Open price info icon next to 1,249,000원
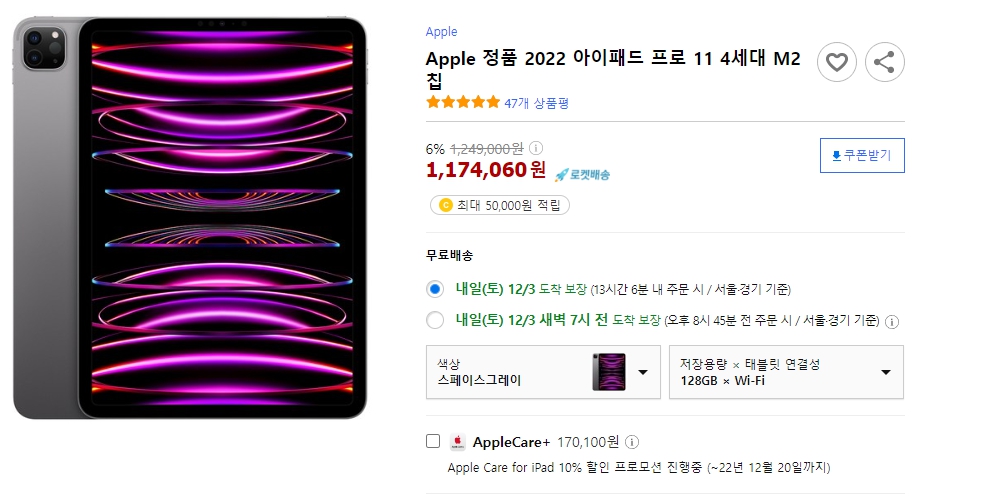Image resolution: width=1007 pixels, height=502 pixels. pyautogui.click(x=536, y=149)
